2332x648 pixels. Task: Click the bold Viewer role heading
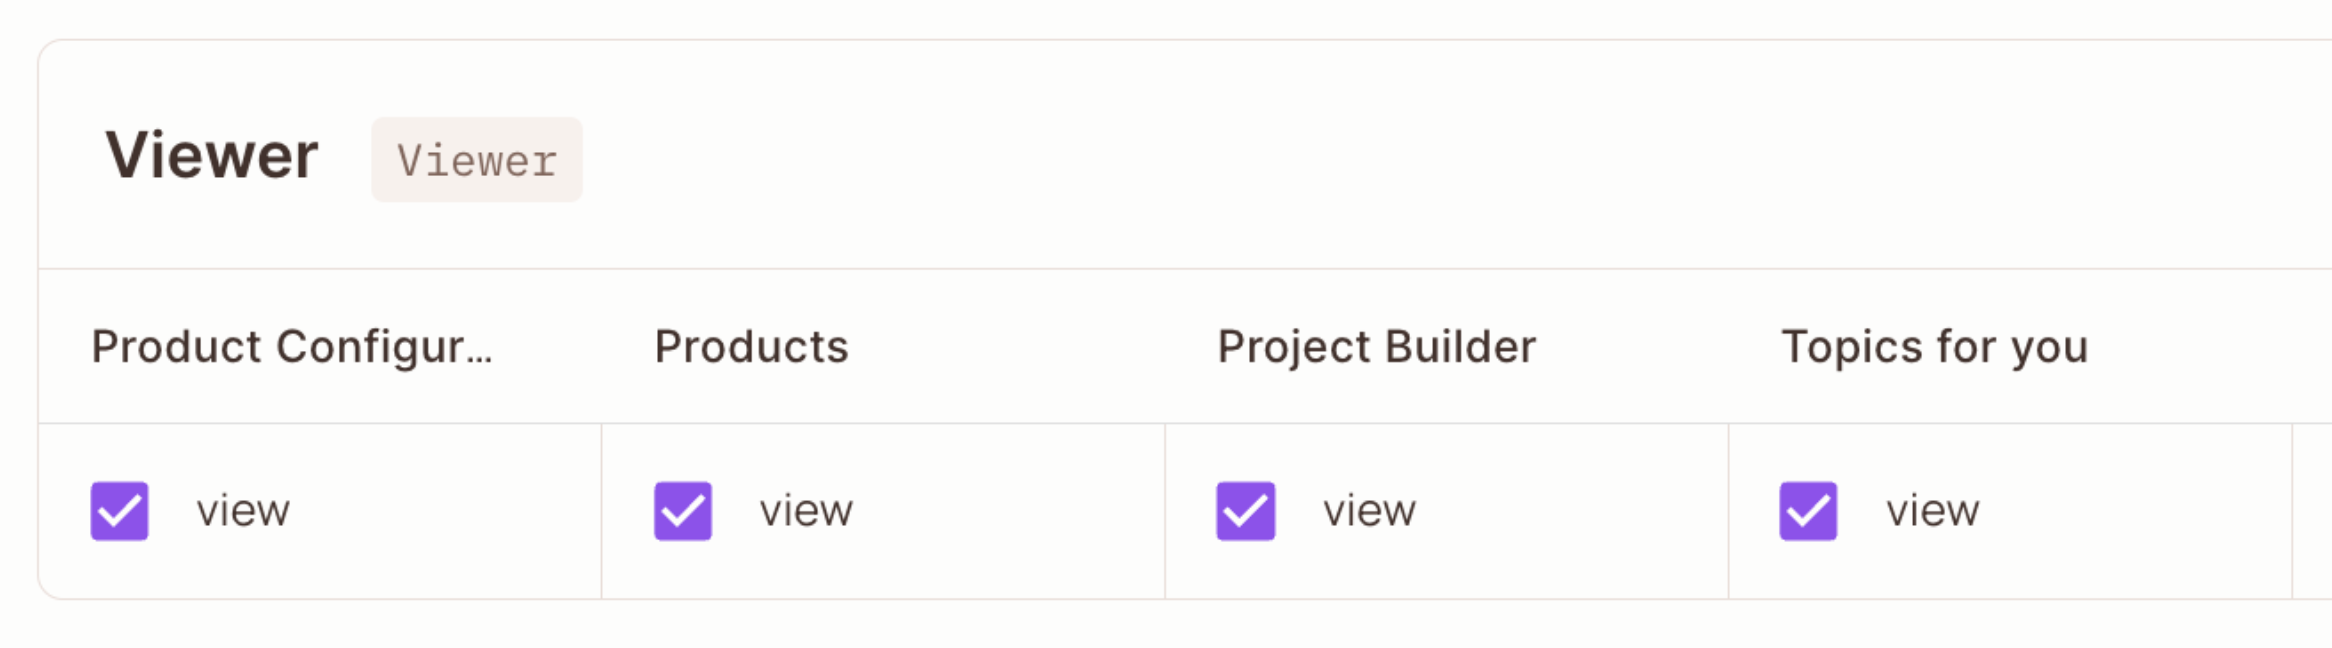[x=212, y=156]
